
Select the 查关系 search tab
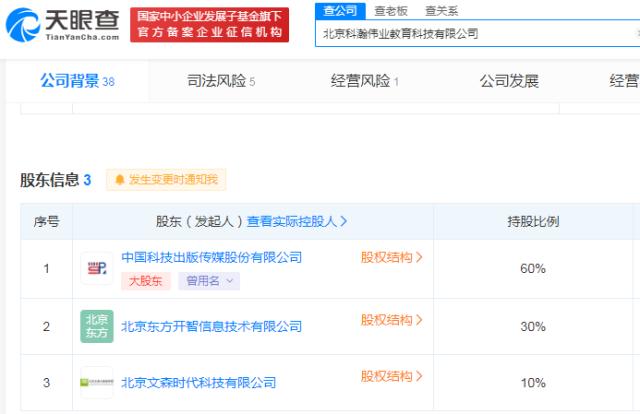pos(442,11)
